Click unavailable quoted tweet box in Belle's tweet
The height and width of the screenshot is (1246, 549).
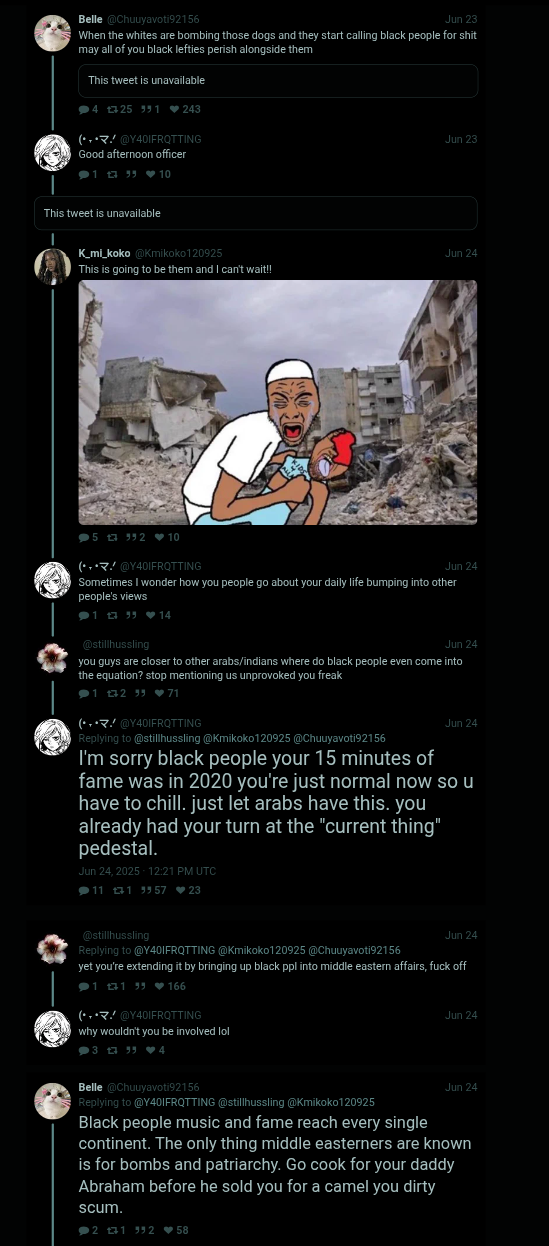(x=278, y=80)
